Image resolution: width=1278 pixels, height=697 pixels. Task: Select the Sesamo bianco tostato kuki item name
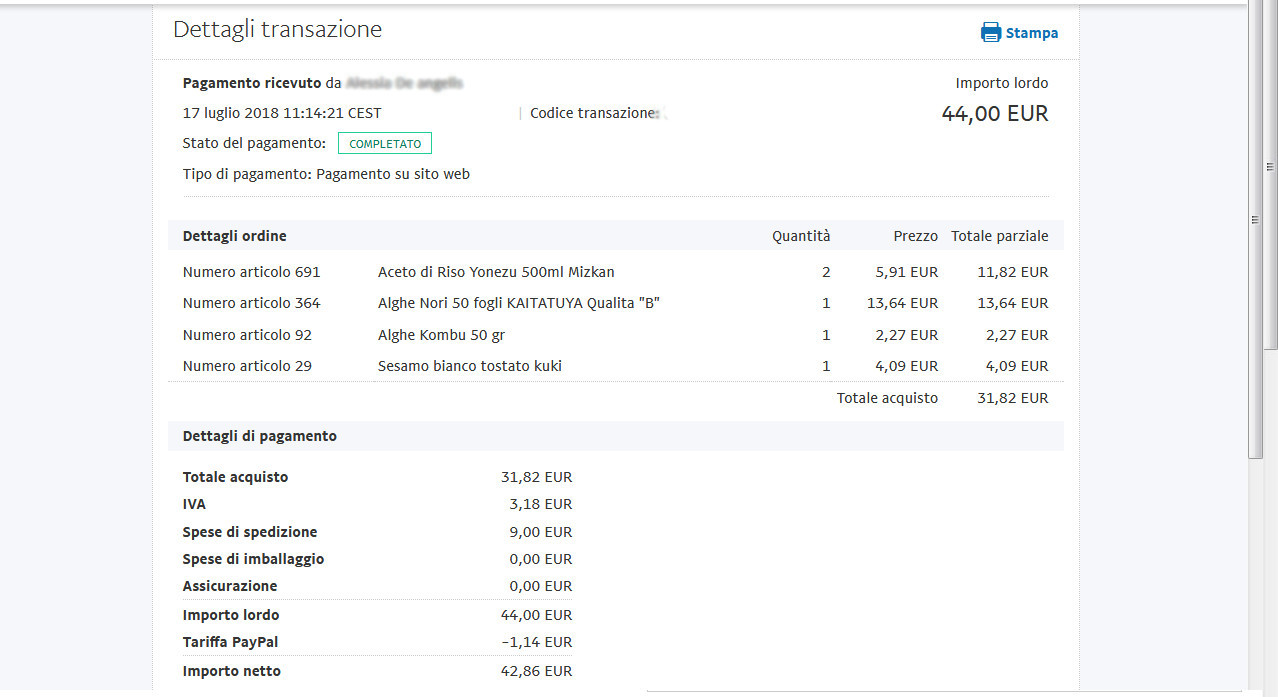point(469,366)
